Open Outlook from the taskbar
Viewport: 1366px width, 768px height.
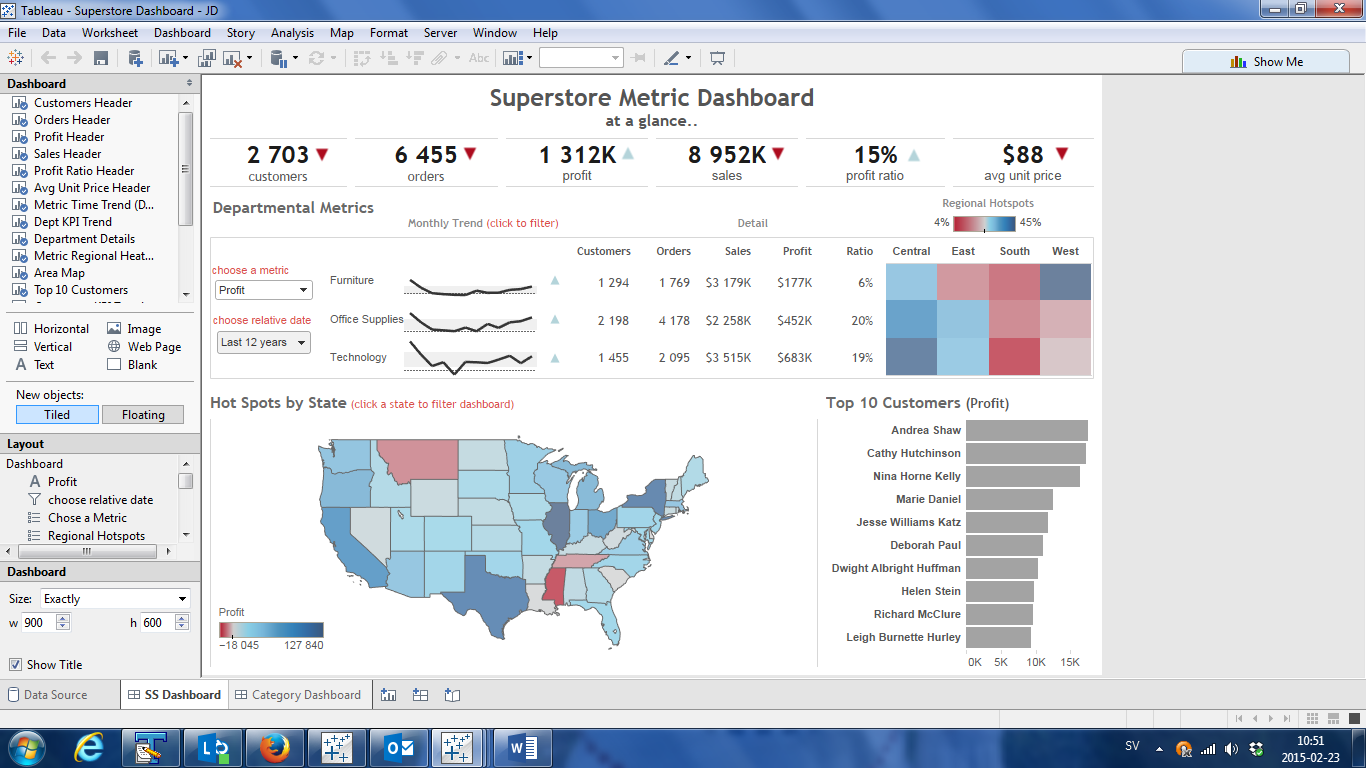click(x=398, y=747)
